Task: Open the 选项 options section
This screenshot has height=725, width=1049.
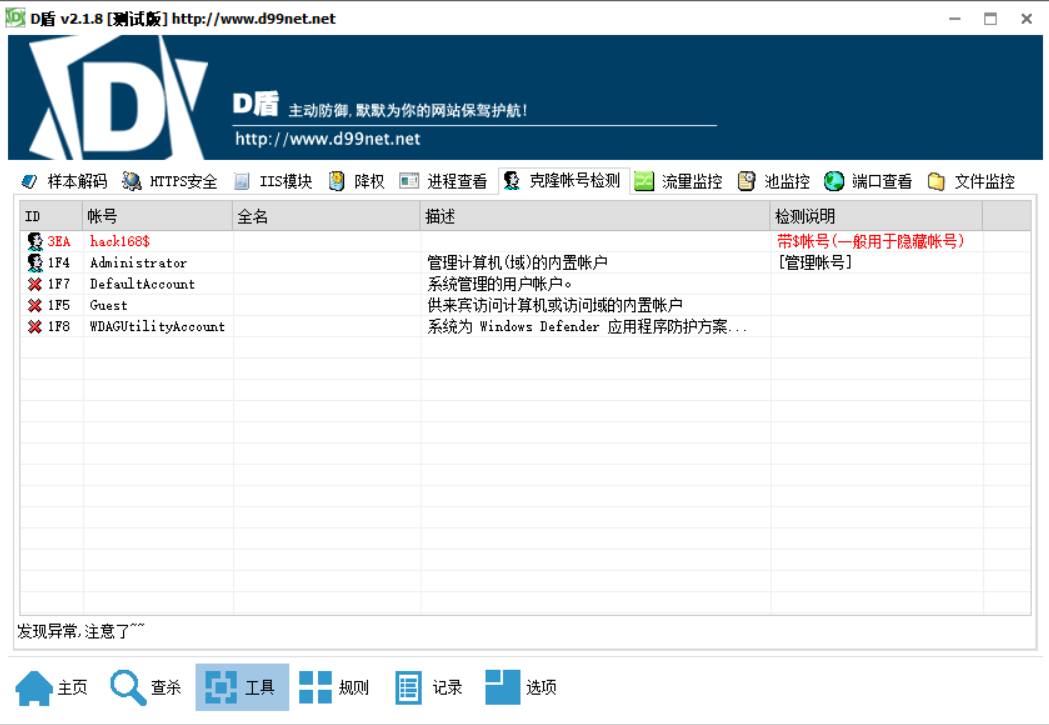Action: click(521, 688)
